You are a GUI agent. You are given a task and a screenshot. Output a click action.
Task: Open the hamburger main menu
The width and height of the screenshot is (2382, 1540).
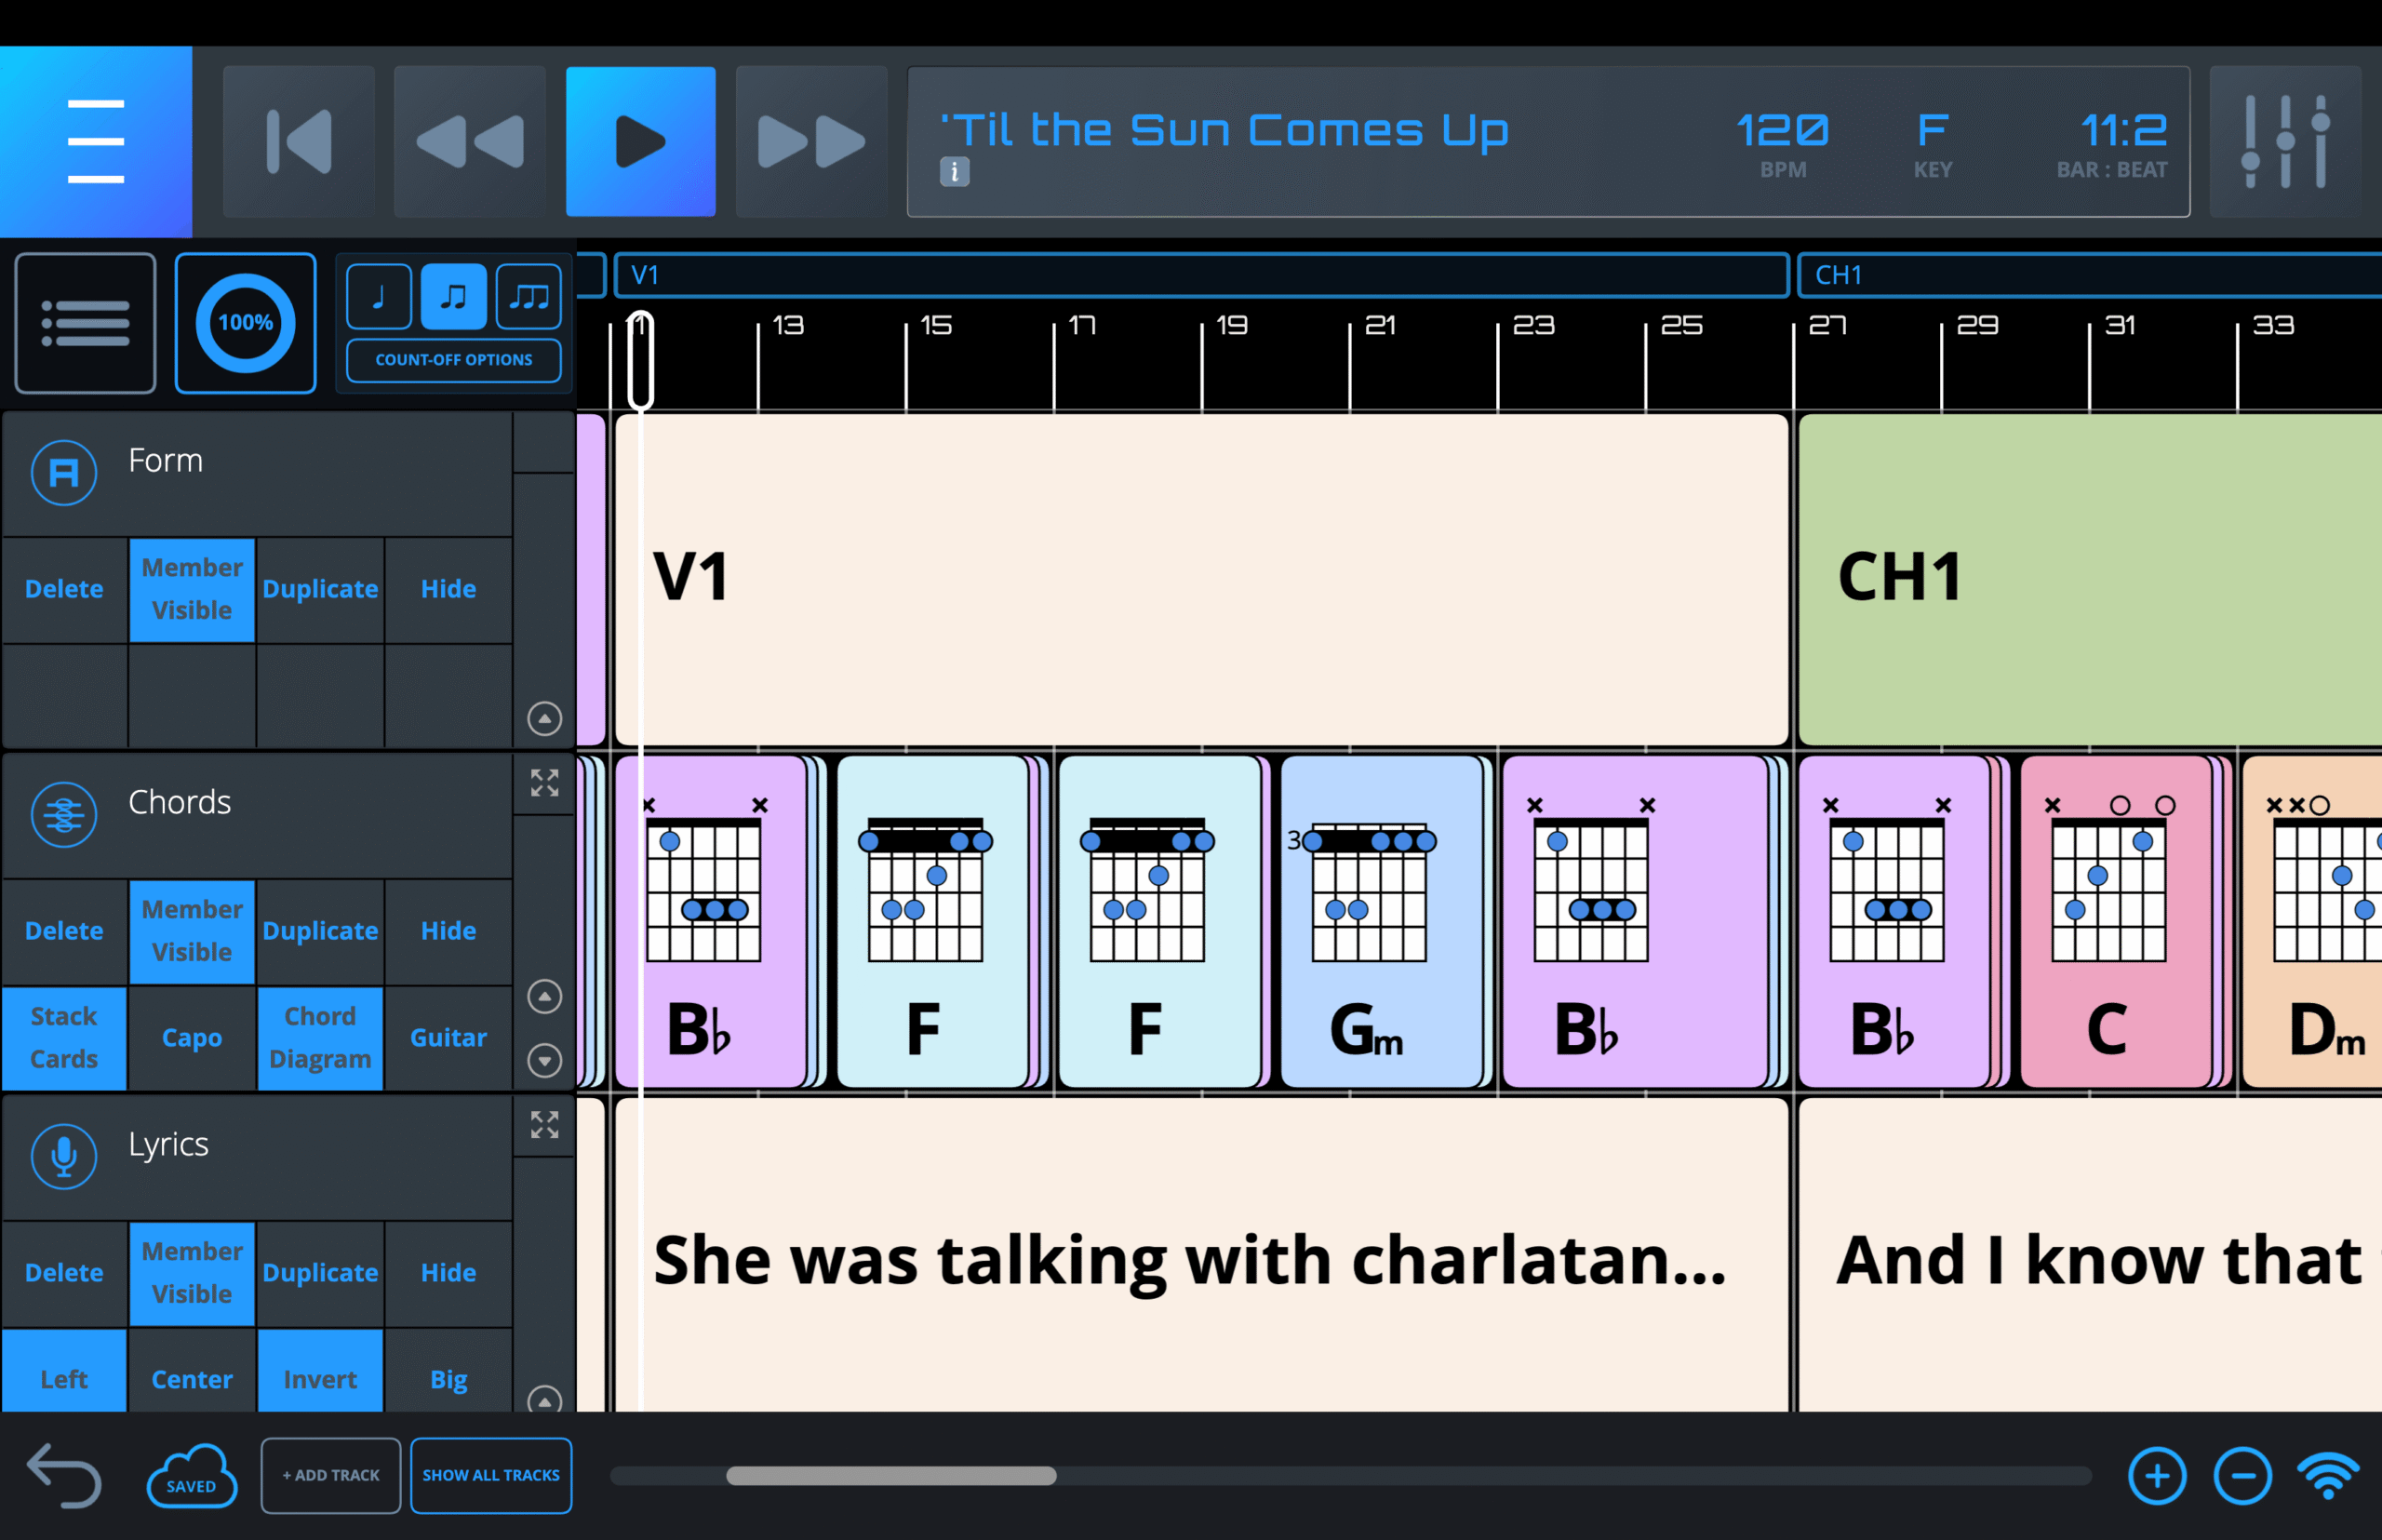pos(96,141)
